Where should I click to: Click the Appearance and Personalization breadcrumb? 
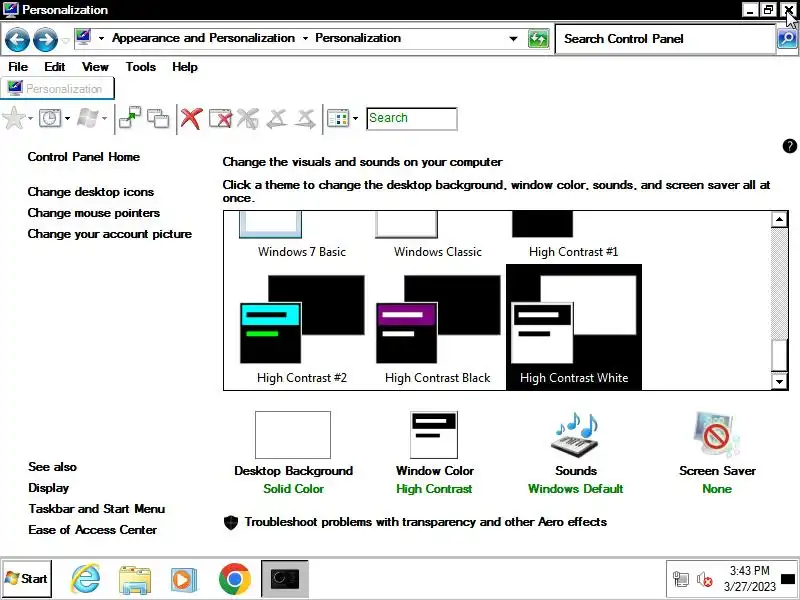pyautogui.click(x=203, y=38)
